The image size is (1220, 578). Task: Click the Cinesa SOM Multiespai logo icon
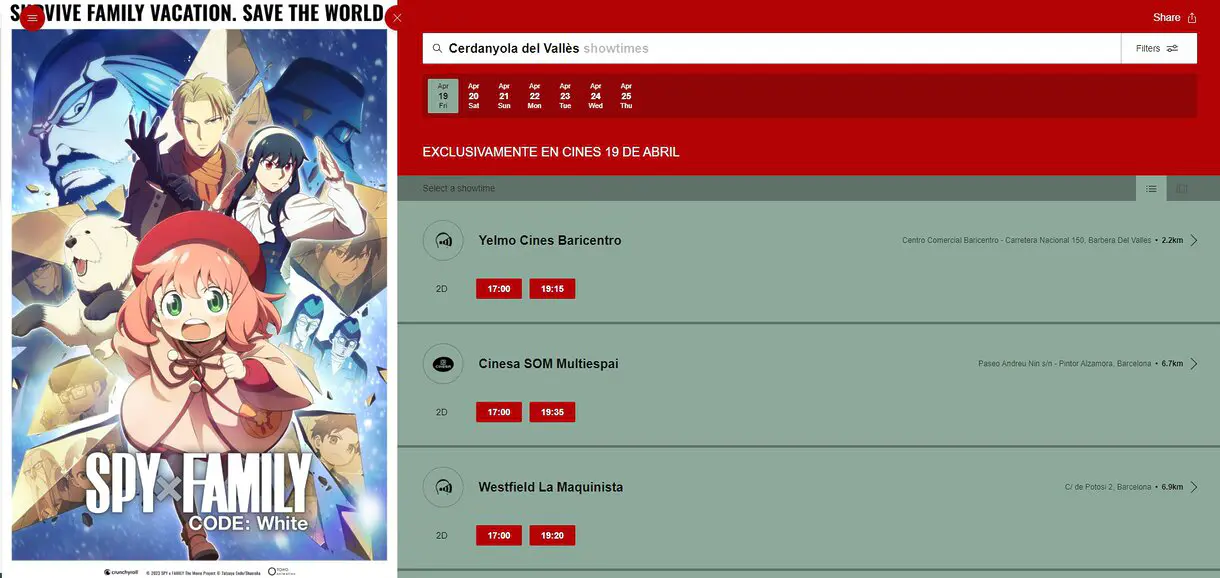pyautogui.click(x=443, y=364)
